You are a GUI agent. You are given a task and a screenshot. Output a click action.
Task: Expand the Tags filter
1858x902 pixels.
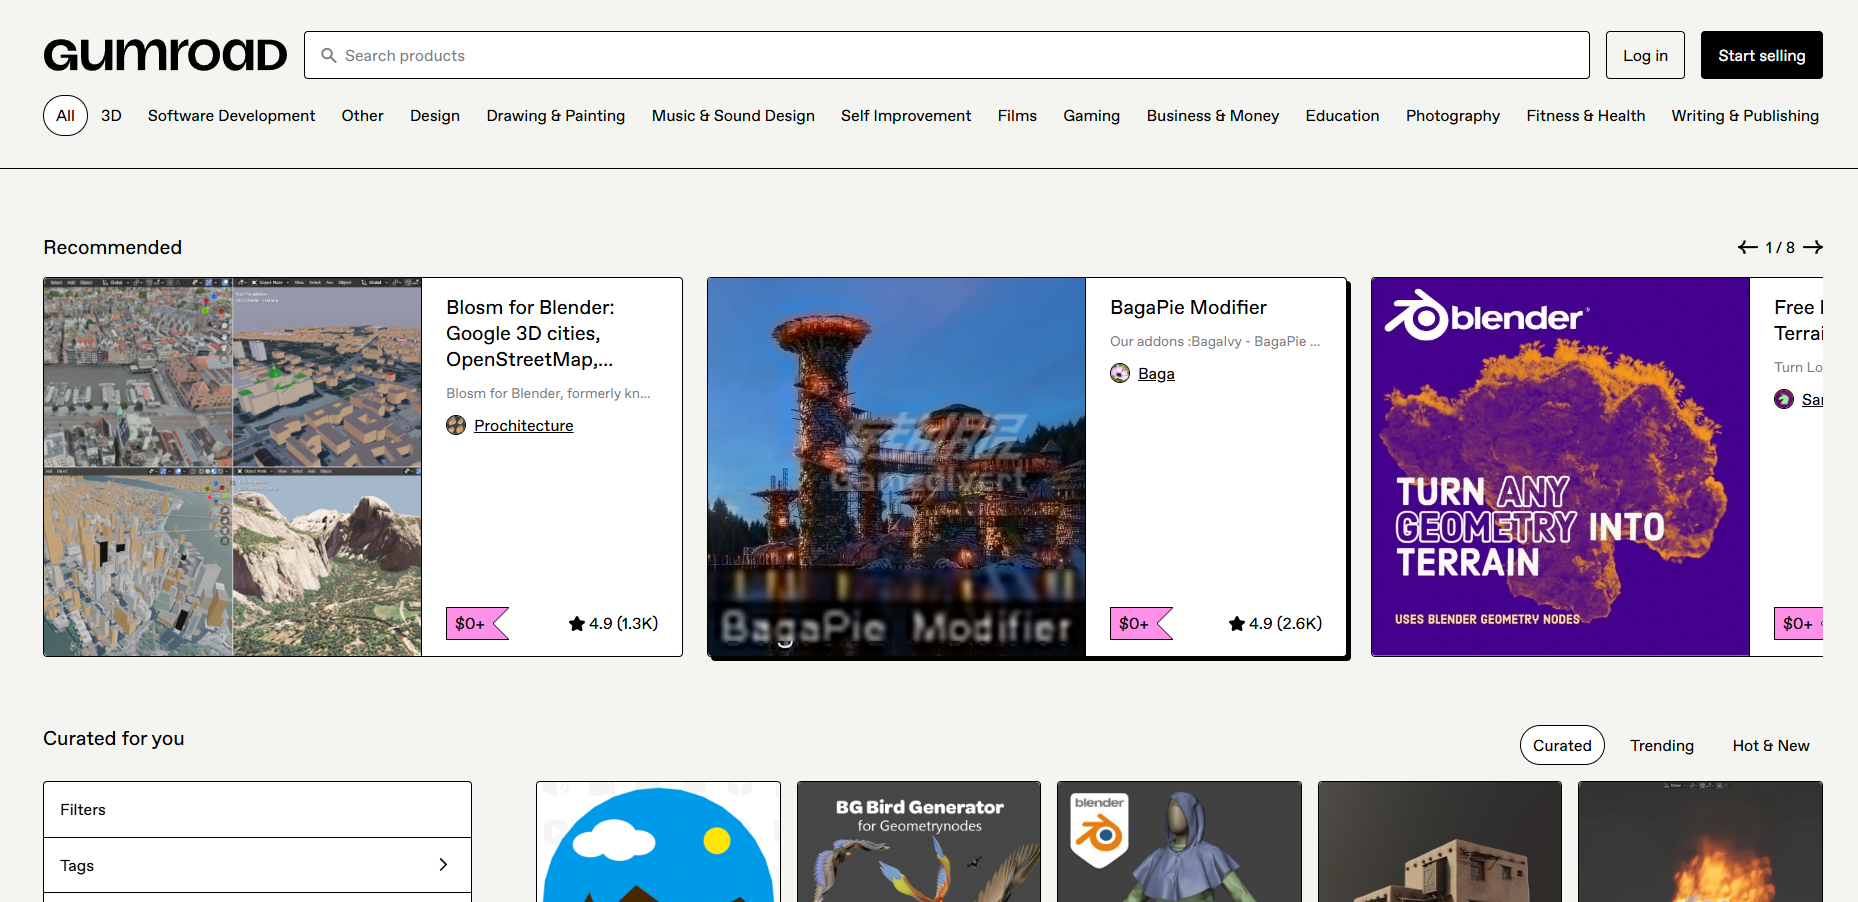coord(257,865)
